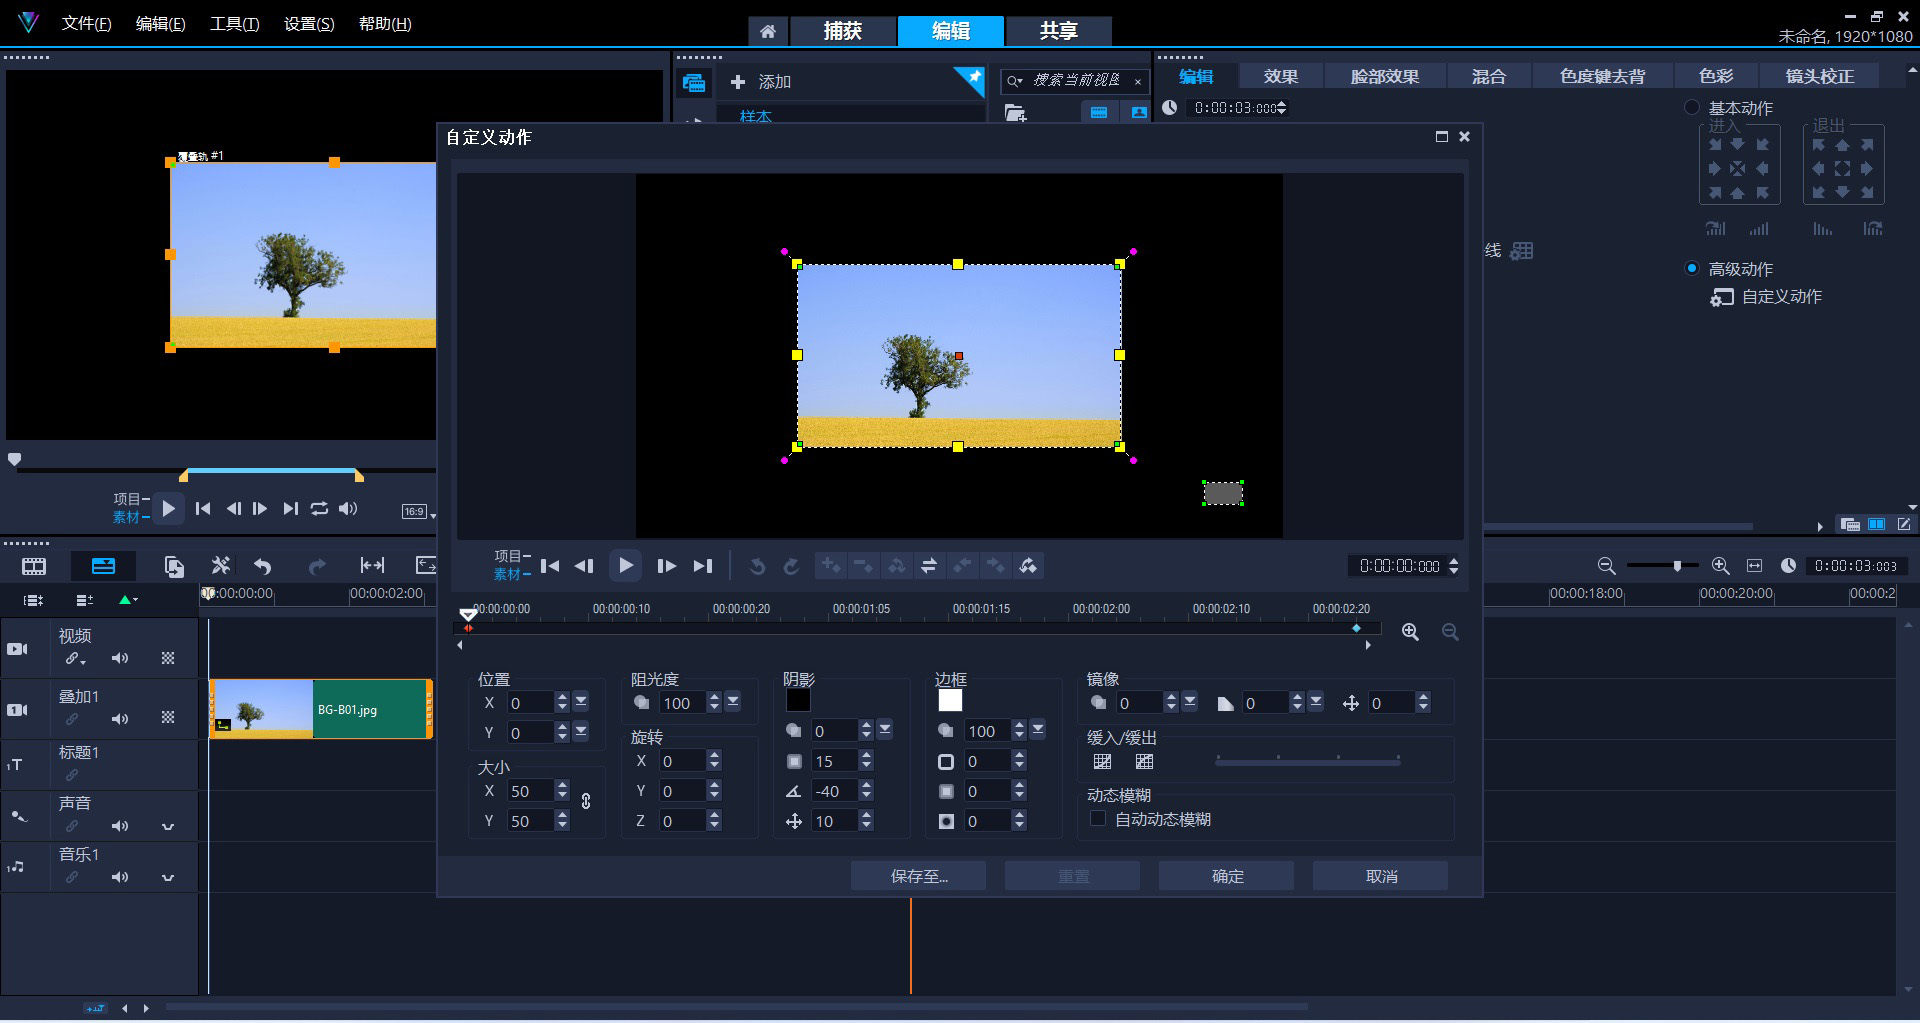Open the media library panel icon

click(x=694, y=83)
